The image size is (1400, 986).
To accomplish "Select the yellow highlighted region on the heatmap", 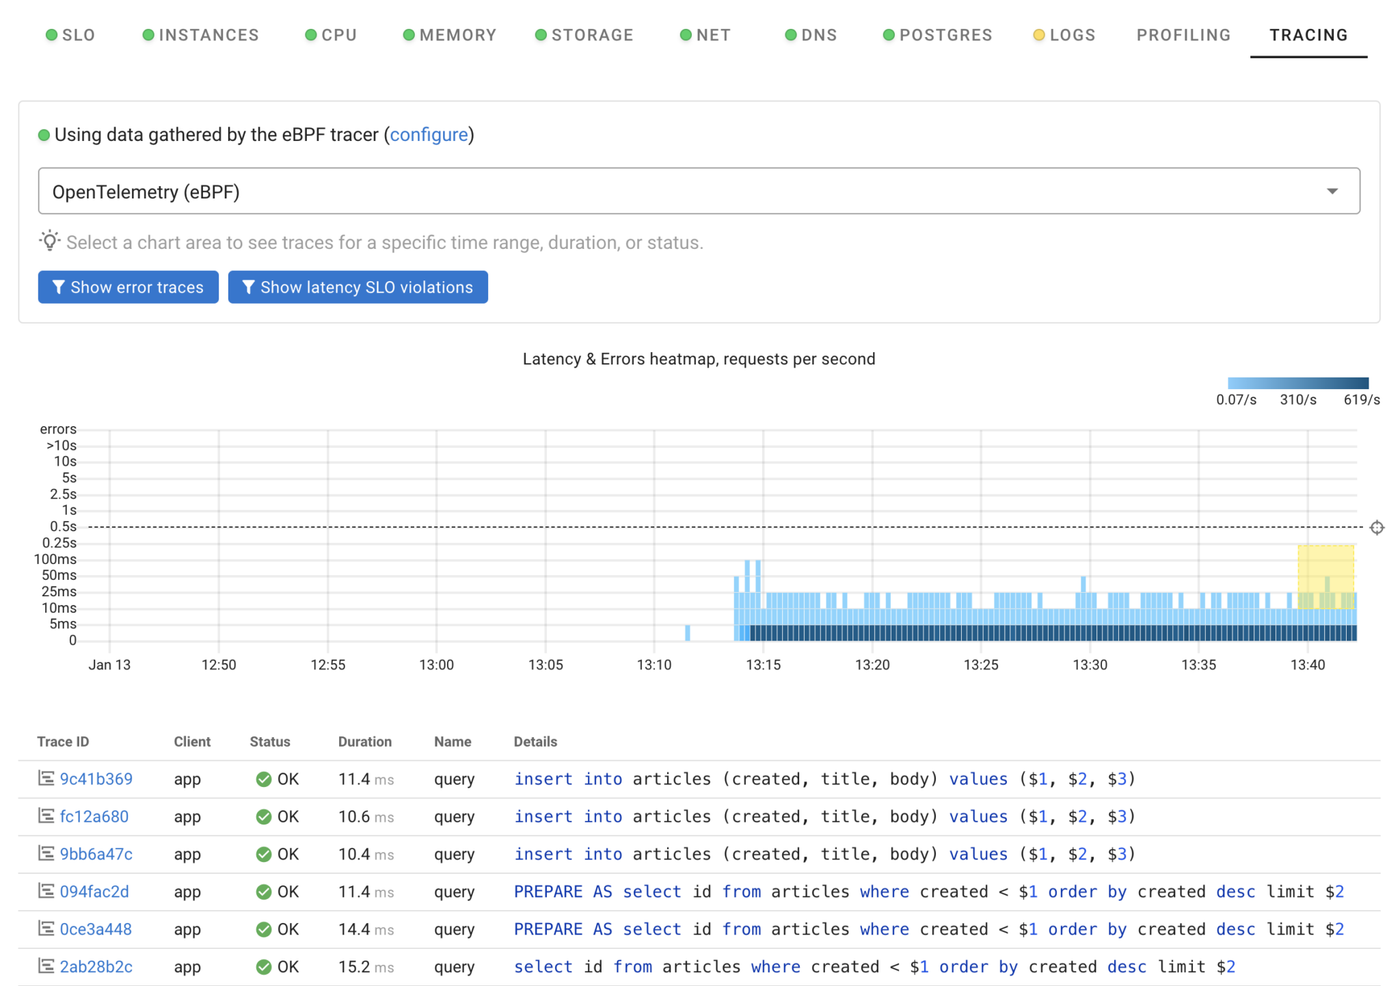I will pos(1324,575).
